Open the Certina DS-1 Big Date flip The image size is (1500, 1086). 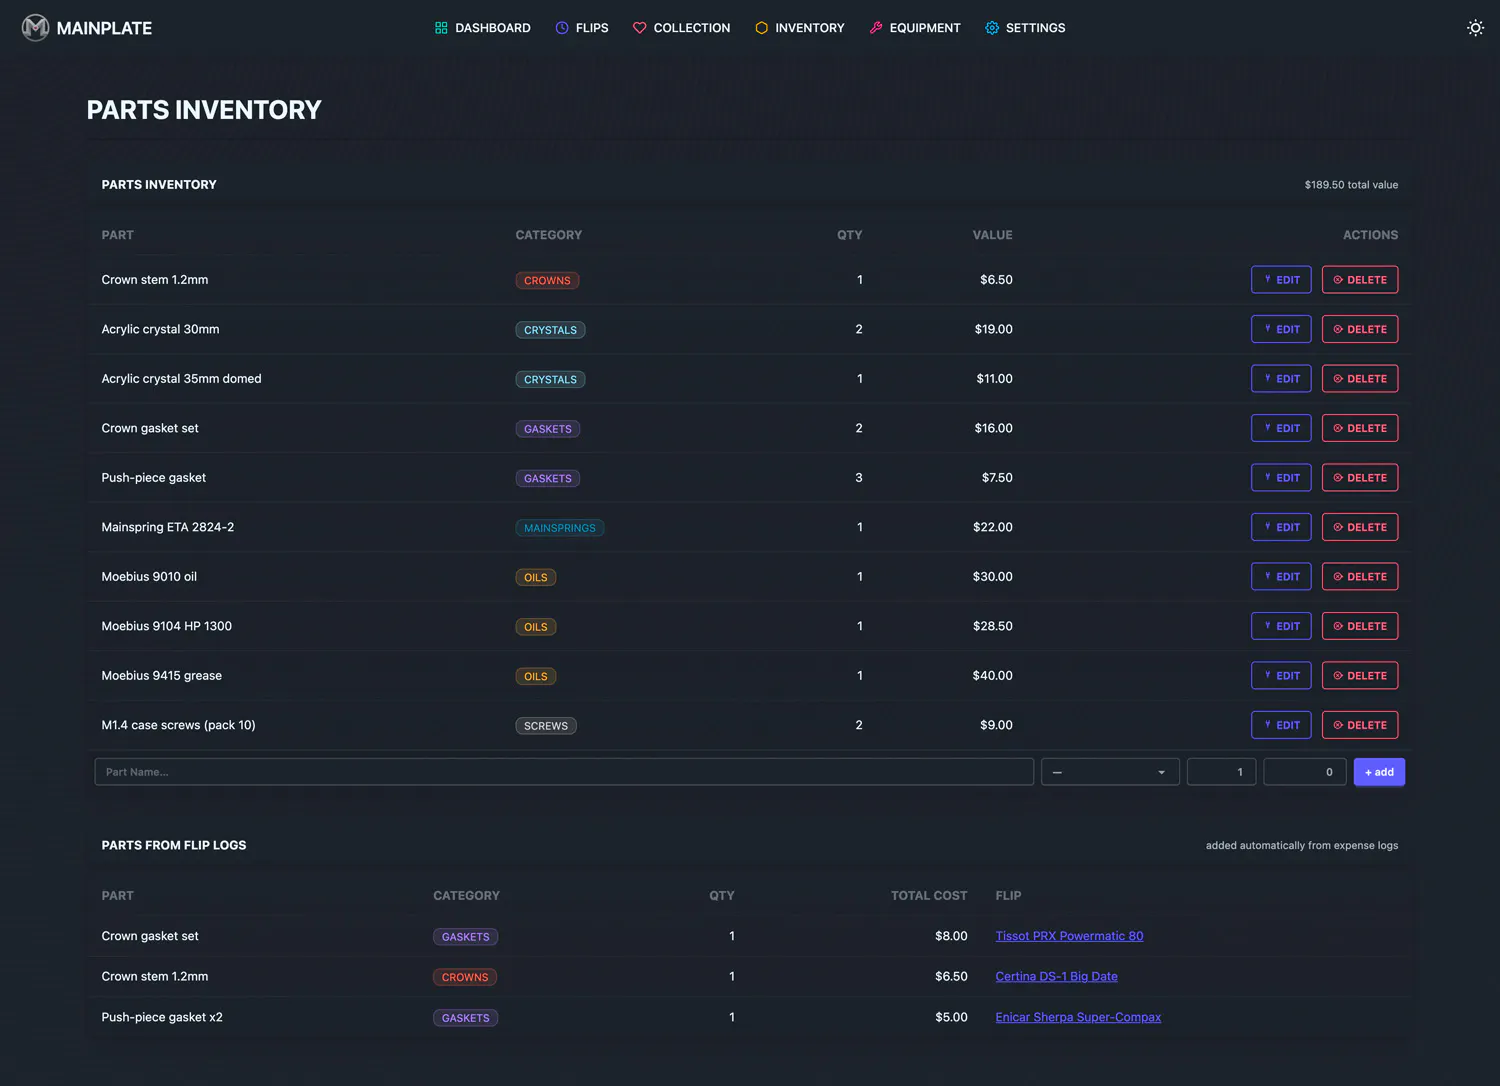click(x=1056, y=977)
